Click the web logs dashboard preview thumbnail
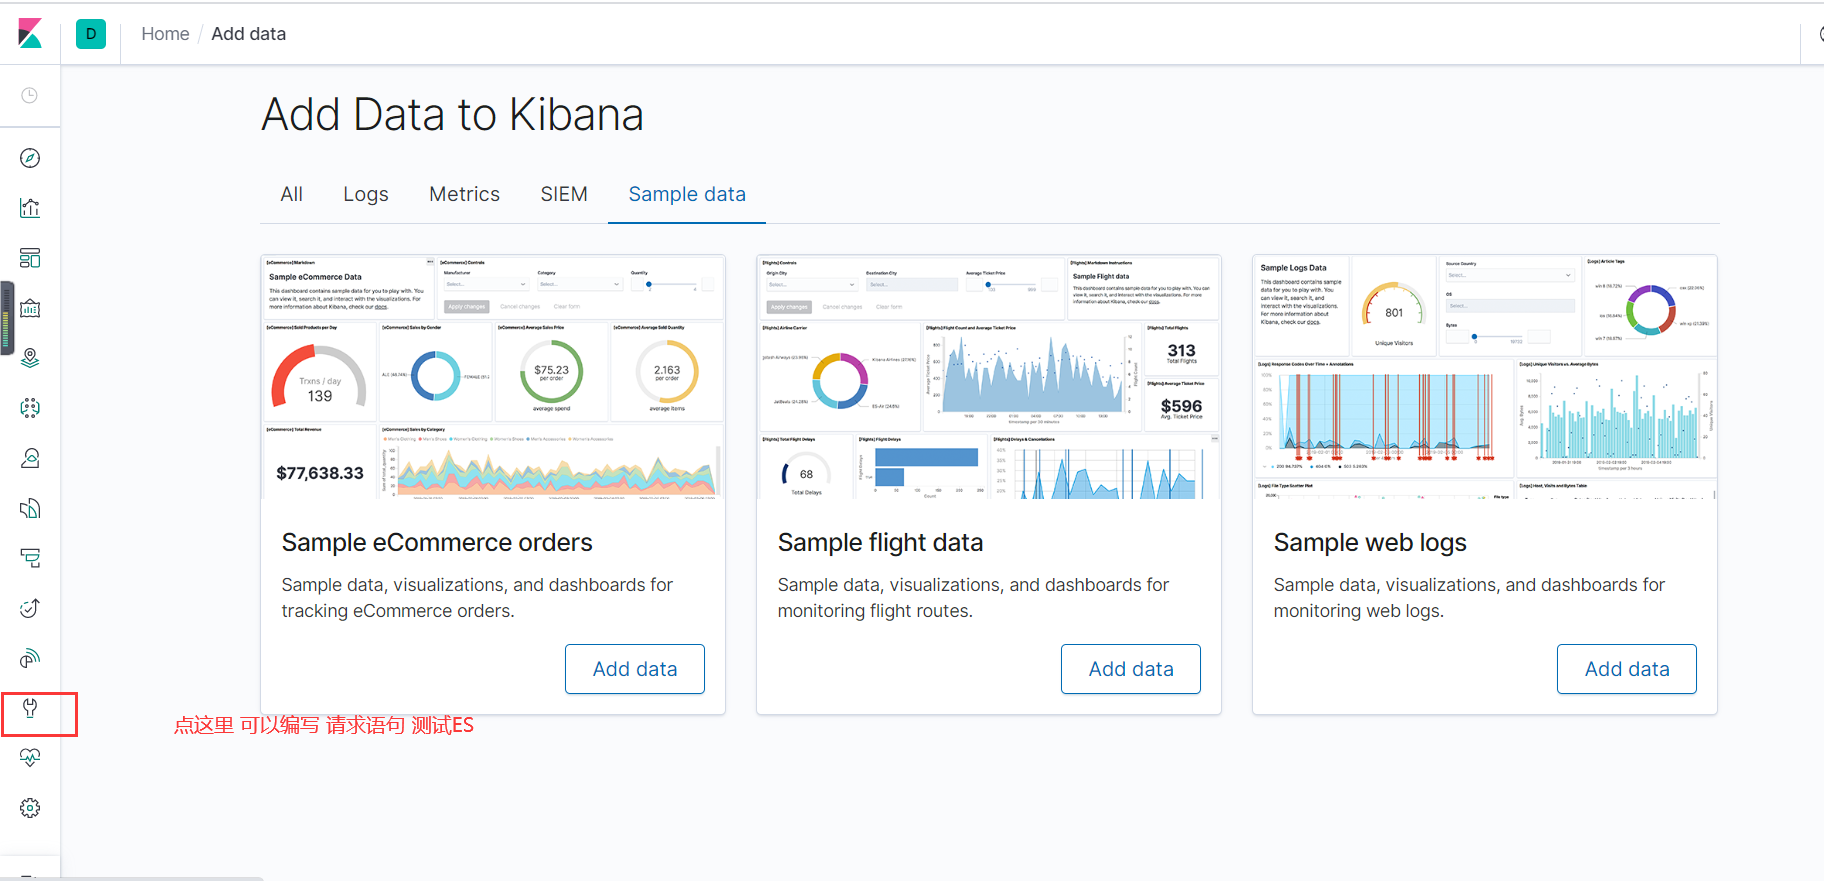 tap(1485, 377)
